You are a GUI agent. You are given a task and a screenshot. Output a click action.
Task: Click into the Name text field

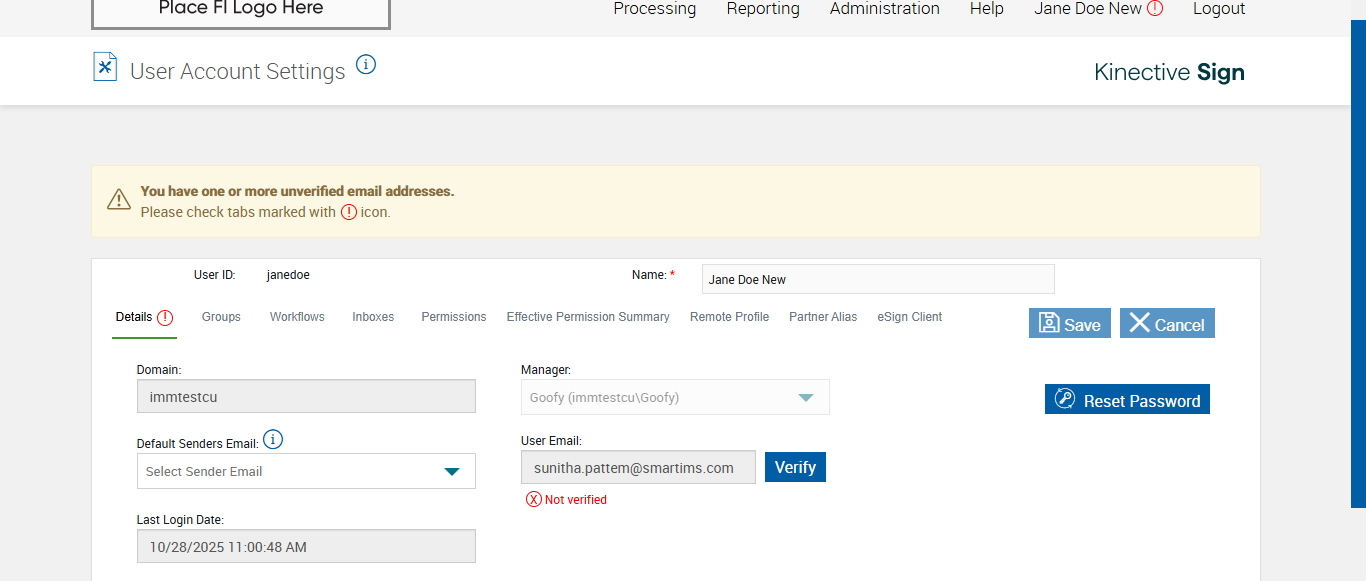[877, 280]
